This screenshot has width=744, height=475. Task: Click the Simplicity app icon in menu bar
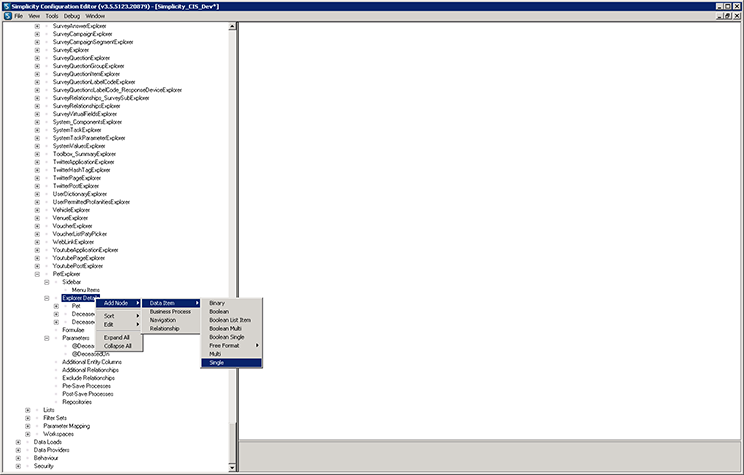[6, 16]
